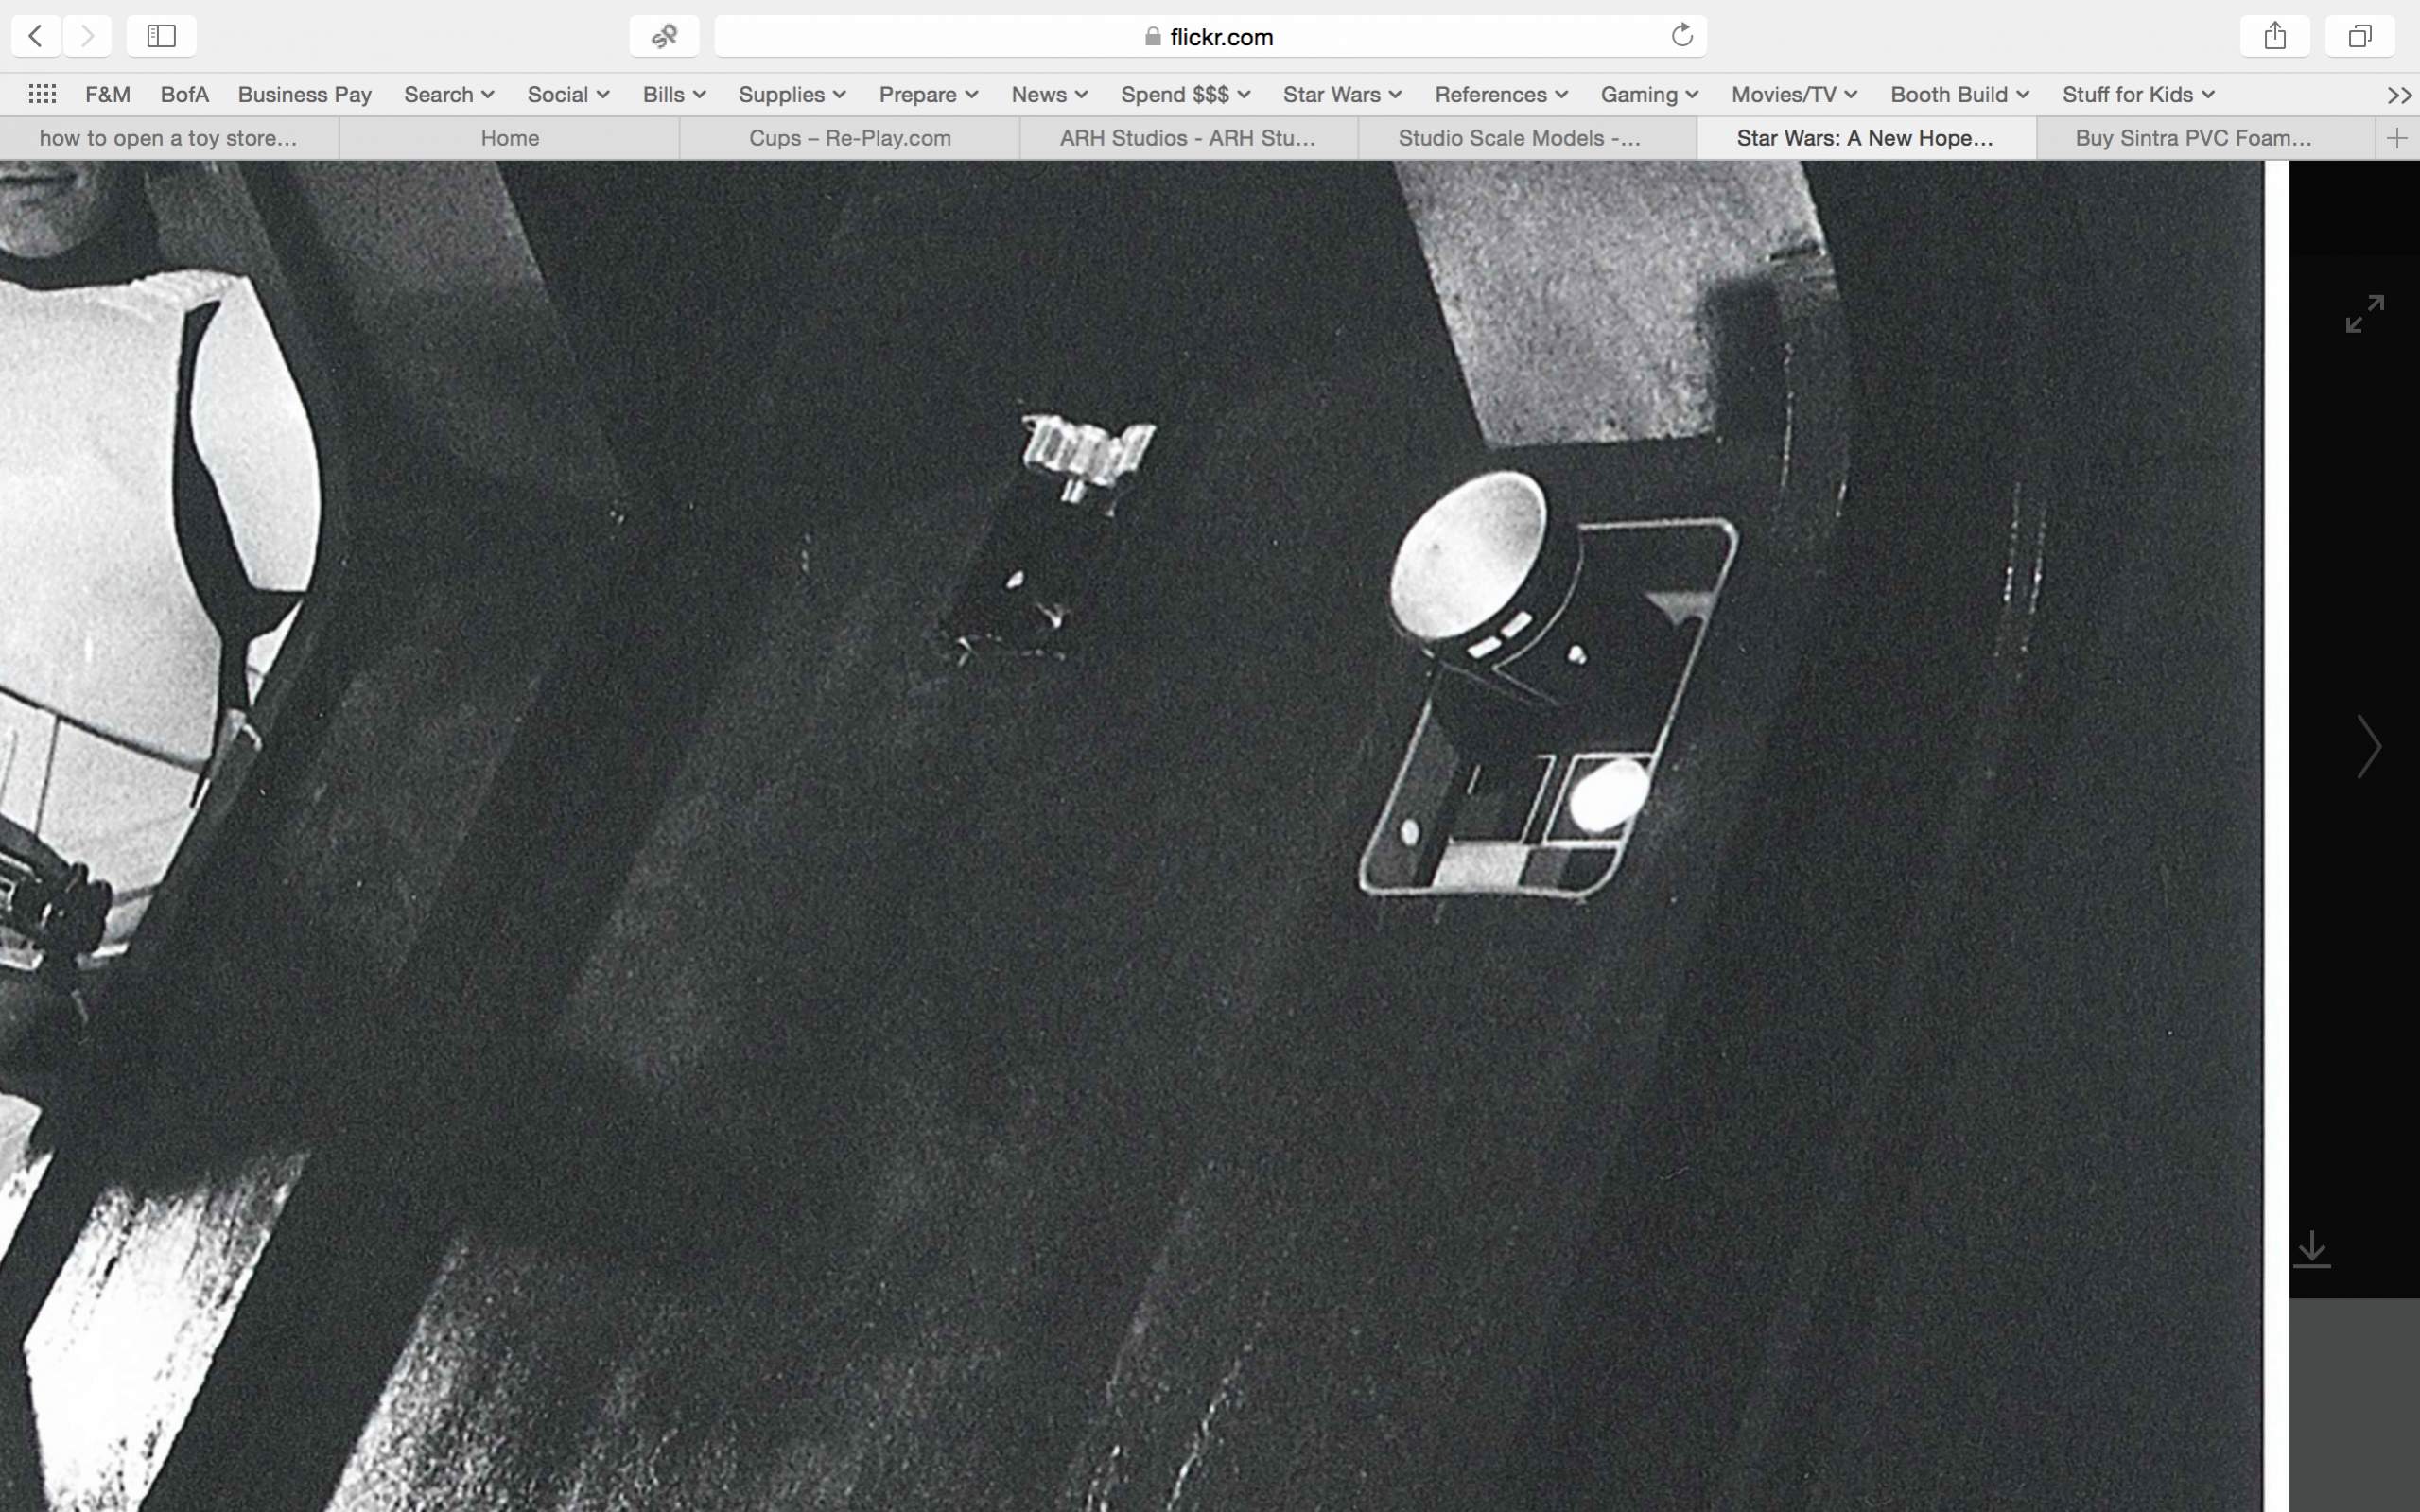Open the Business Pay bookmark

[x=304, y=94]
